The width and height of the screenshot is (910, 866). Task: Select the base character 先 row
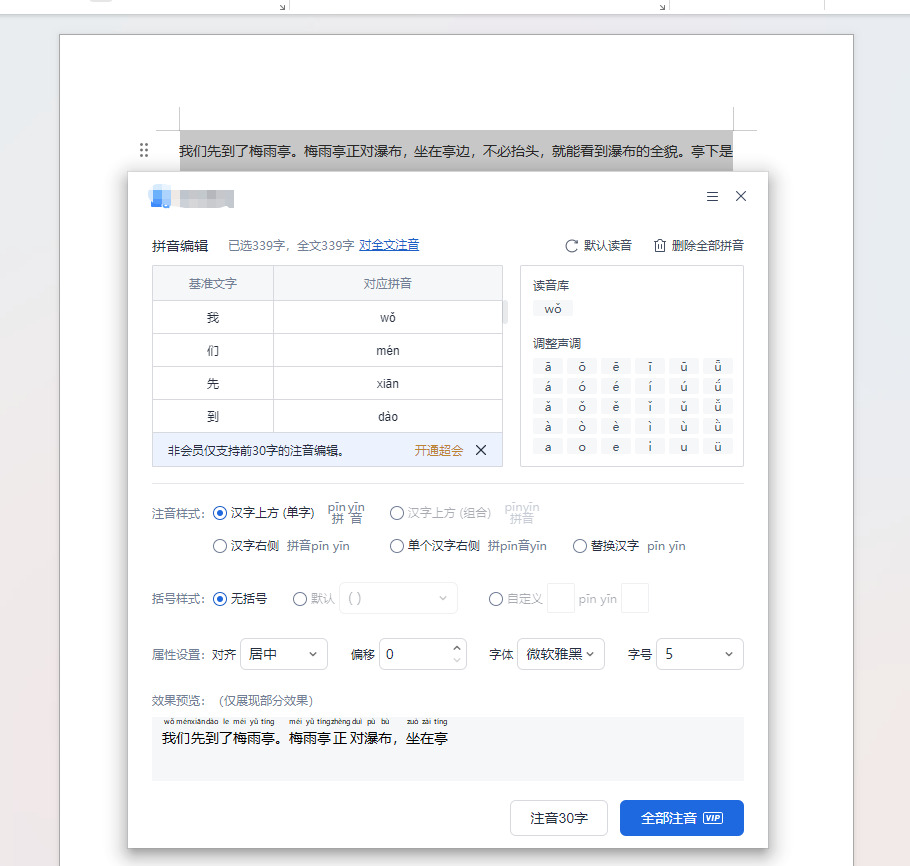[213, 384]
